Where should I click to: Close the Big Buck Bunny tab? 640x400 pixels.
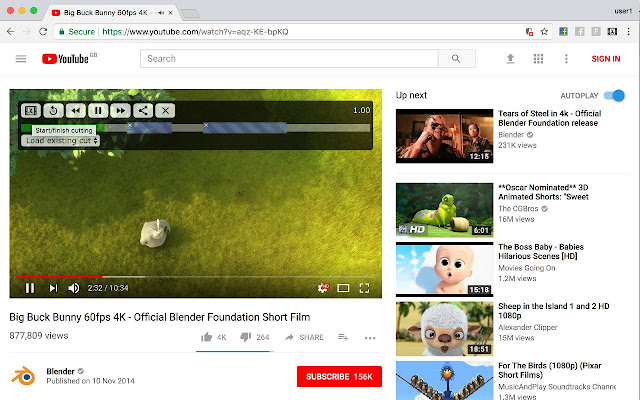(171, 13)
